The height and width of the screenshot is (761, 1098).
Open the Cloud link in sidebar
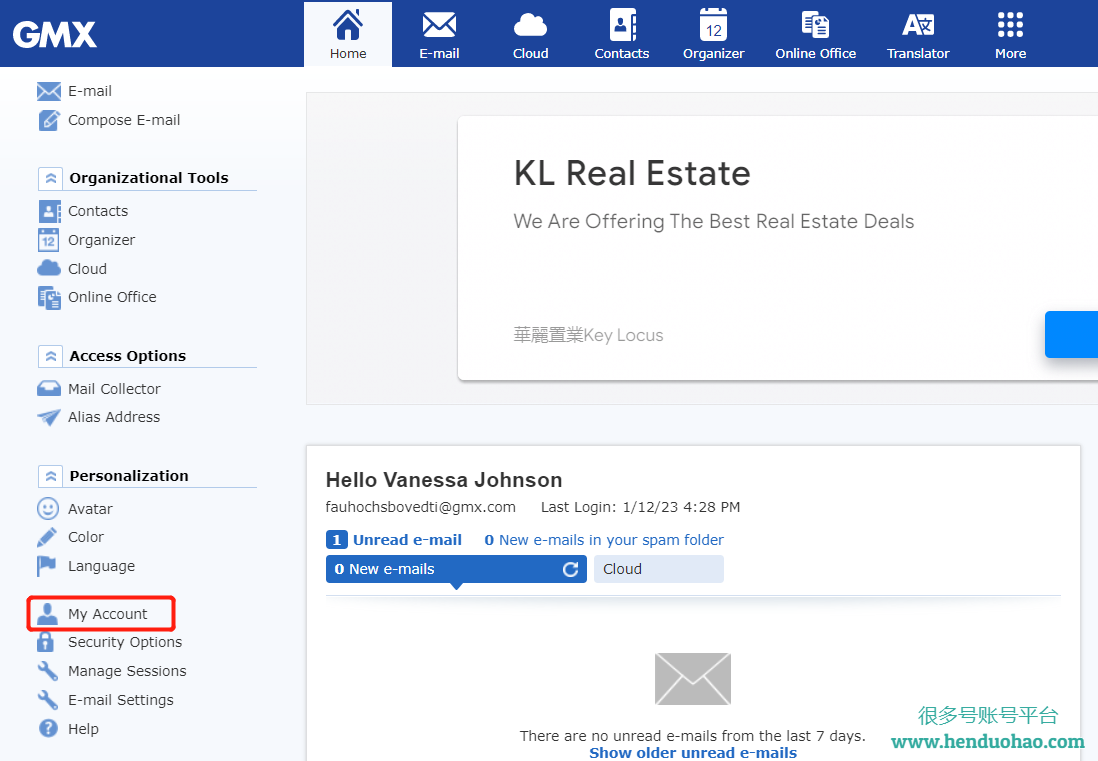point(88,269)
